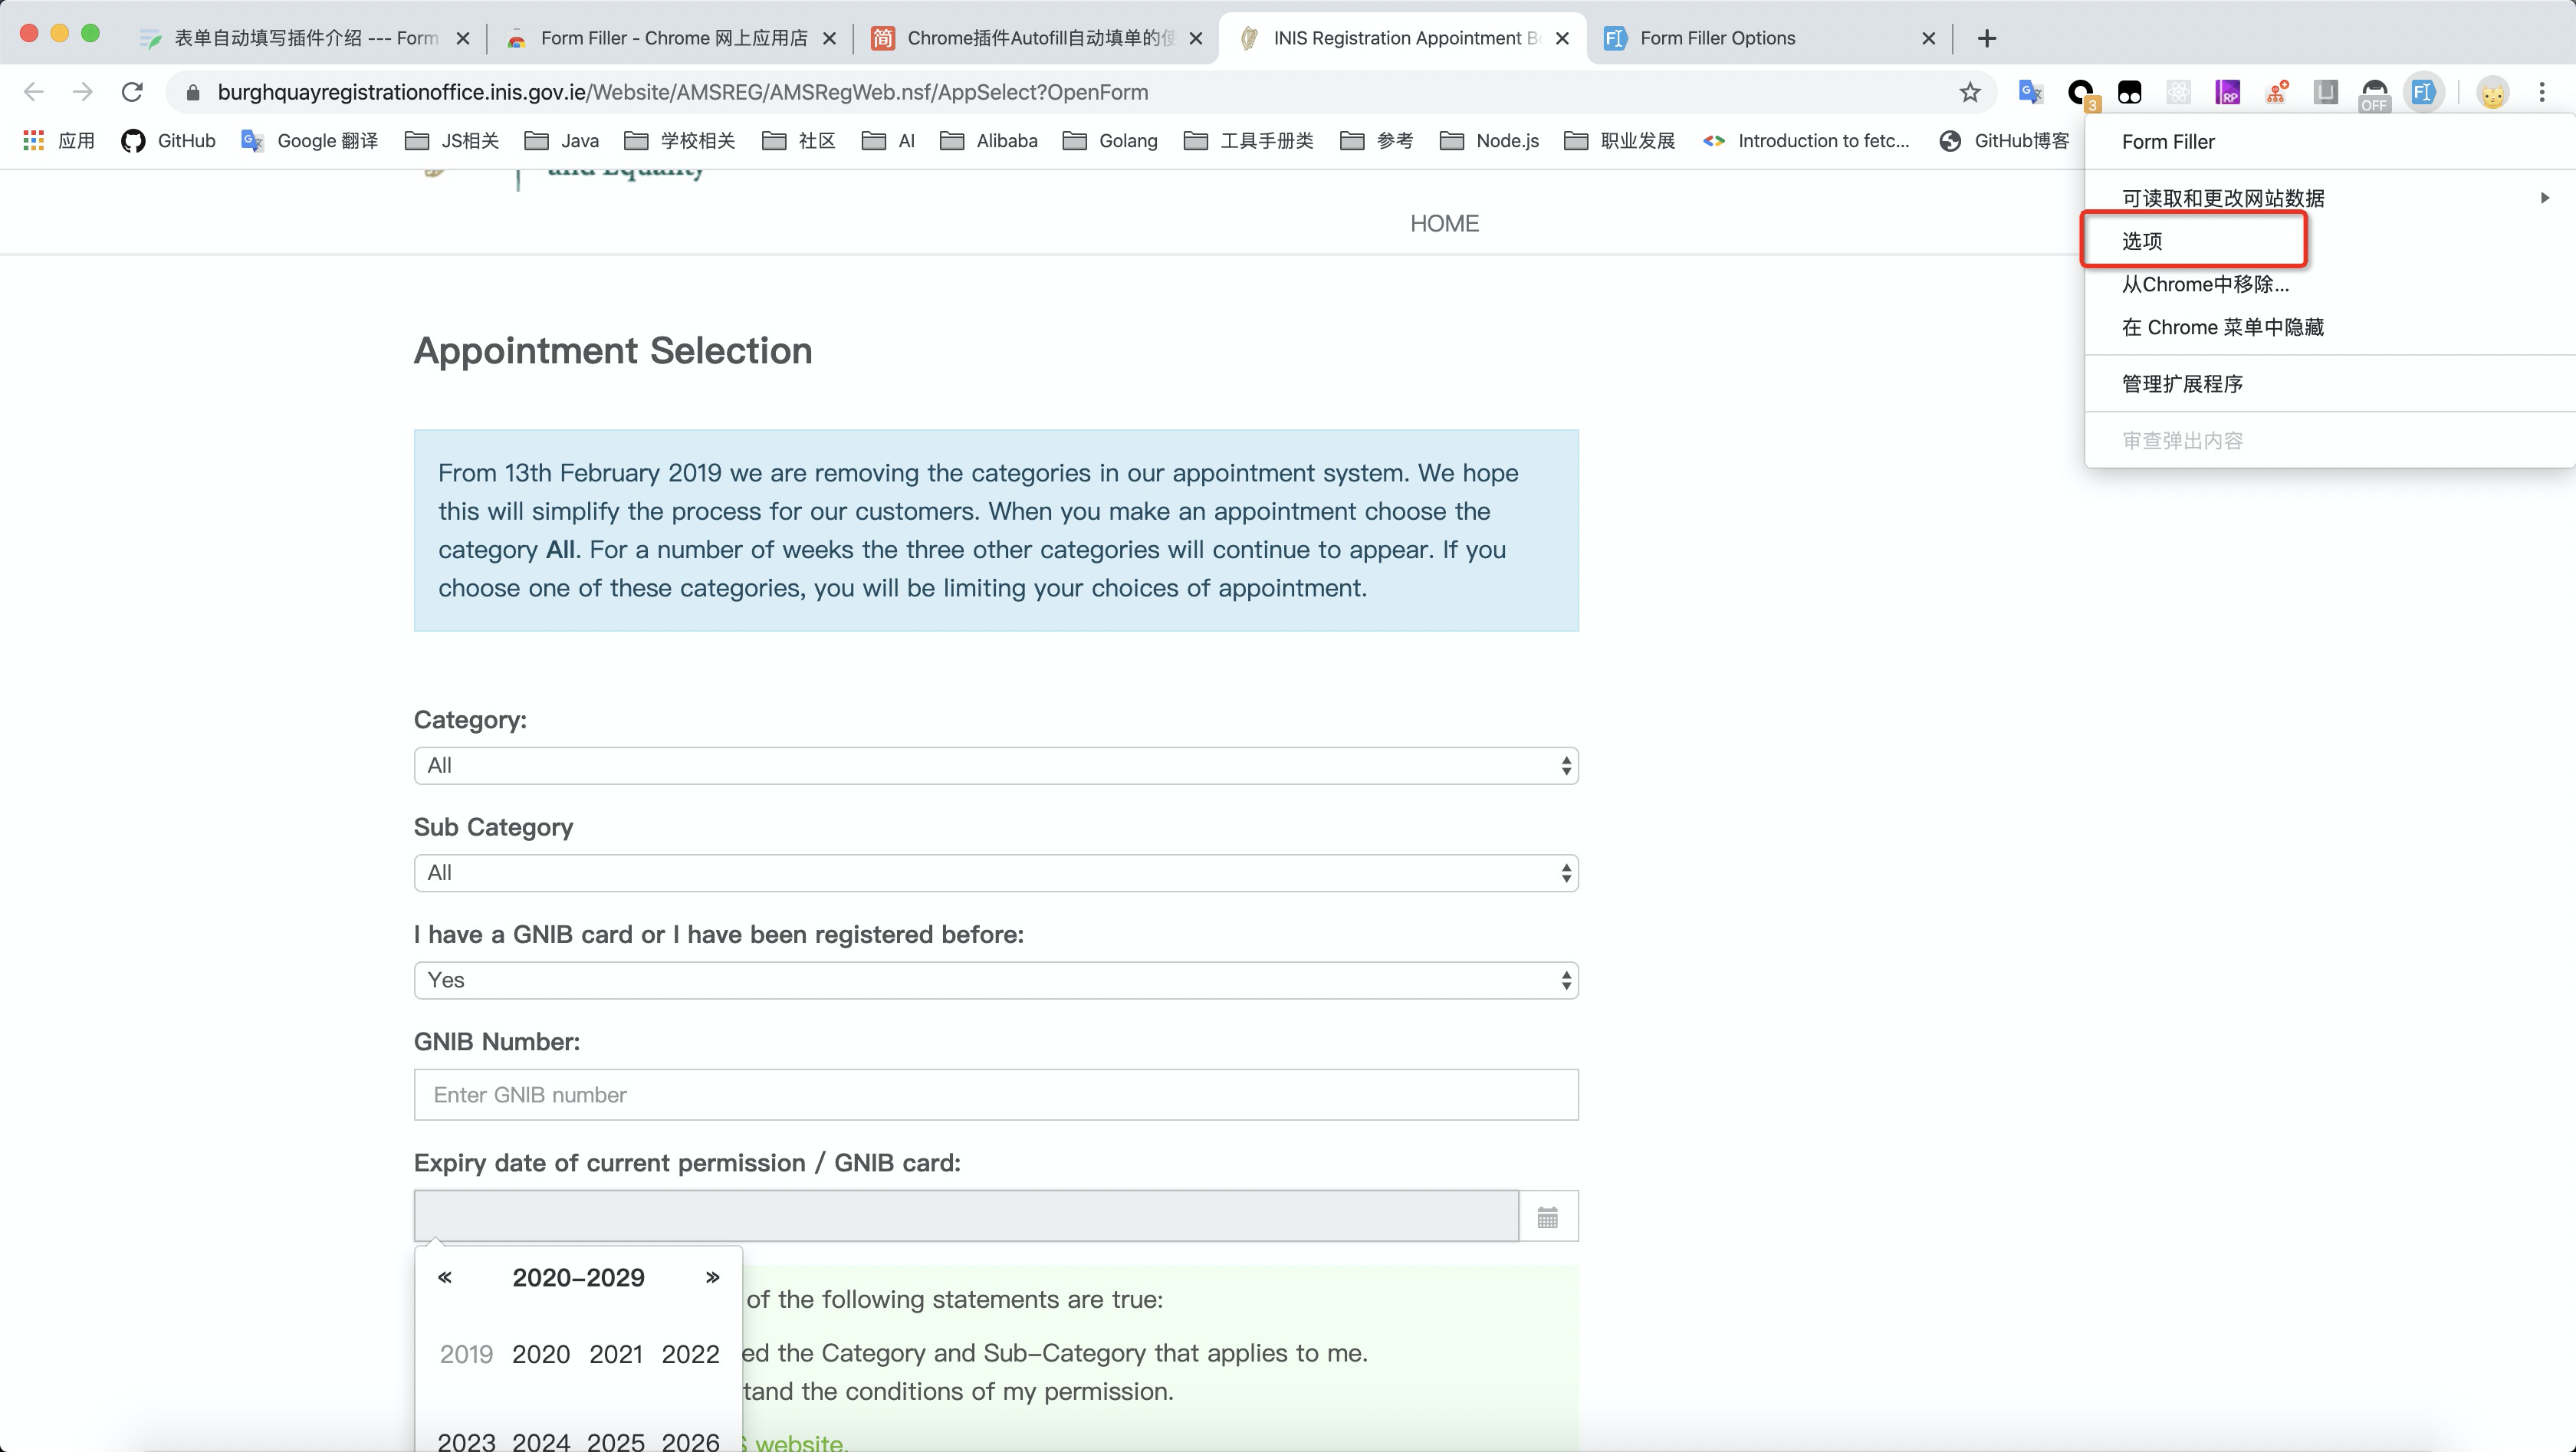Bookmark this page with the star icon
Viewport: 2576px width, 1452px height.
click(x=1969, y=92)
